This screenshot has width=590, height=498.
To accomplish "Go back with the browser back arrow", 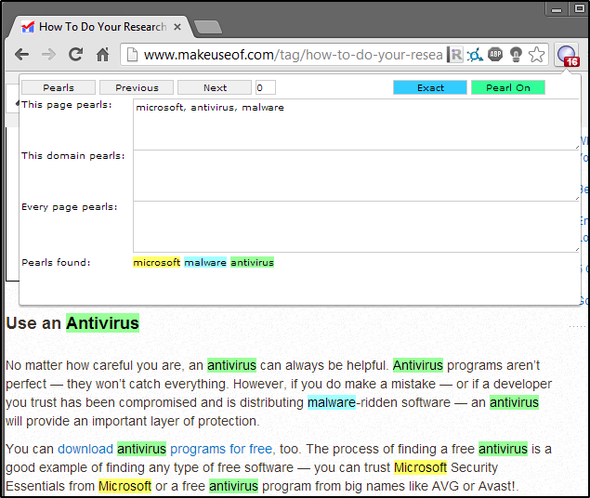I will point(22,55).
